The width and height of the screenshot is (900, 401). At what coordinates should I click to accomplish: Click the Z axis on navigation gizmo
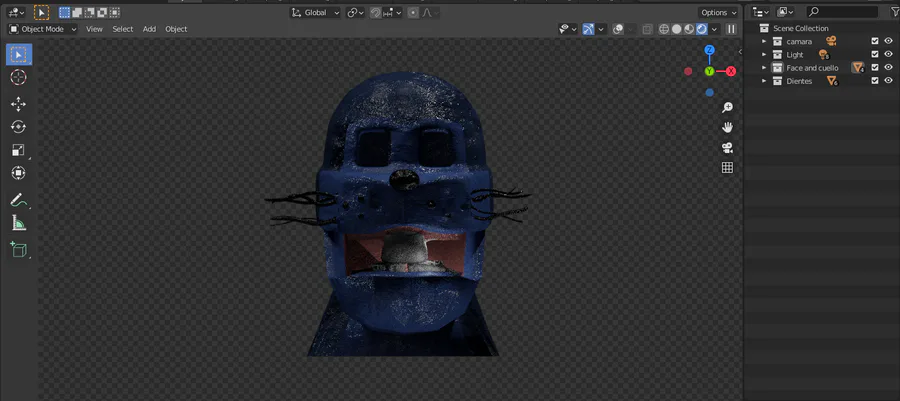pyautogui.click(x=709, y=50)
